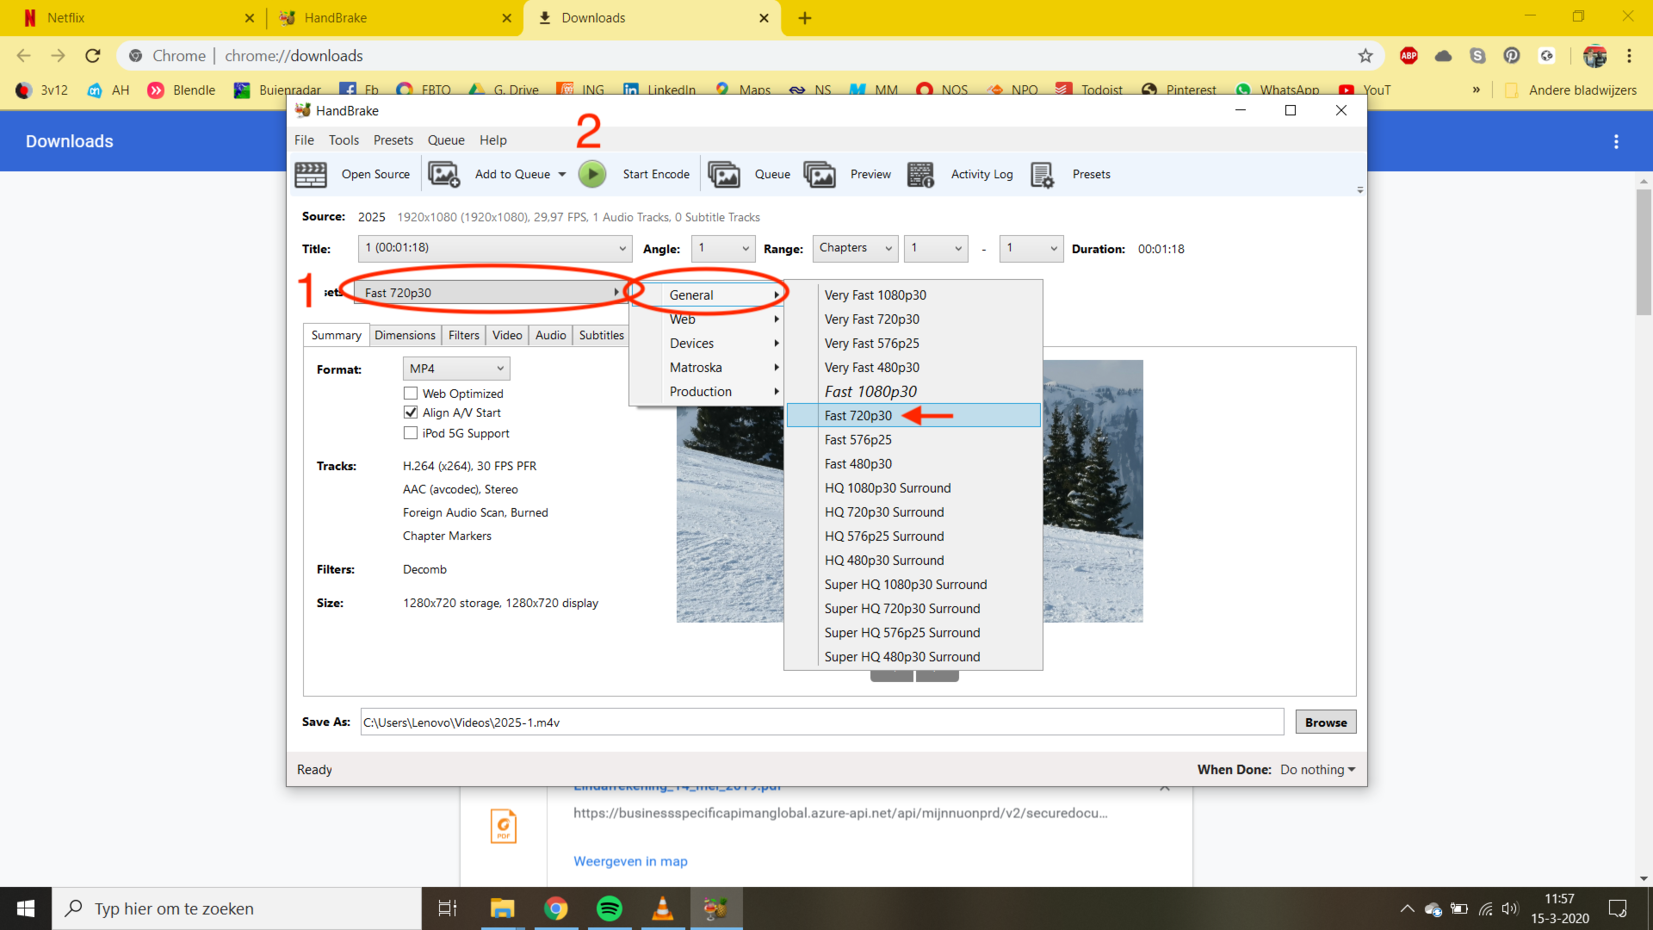Screen dimensions: 1653x930
Task: Launch Spotify from the taskbar
Action: (609, 908)
